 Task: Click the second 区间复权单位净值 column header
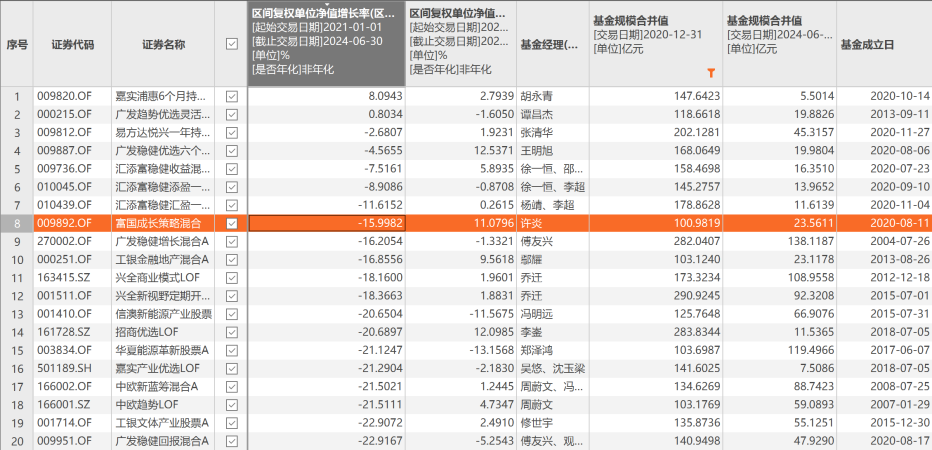tap(461, 44)
